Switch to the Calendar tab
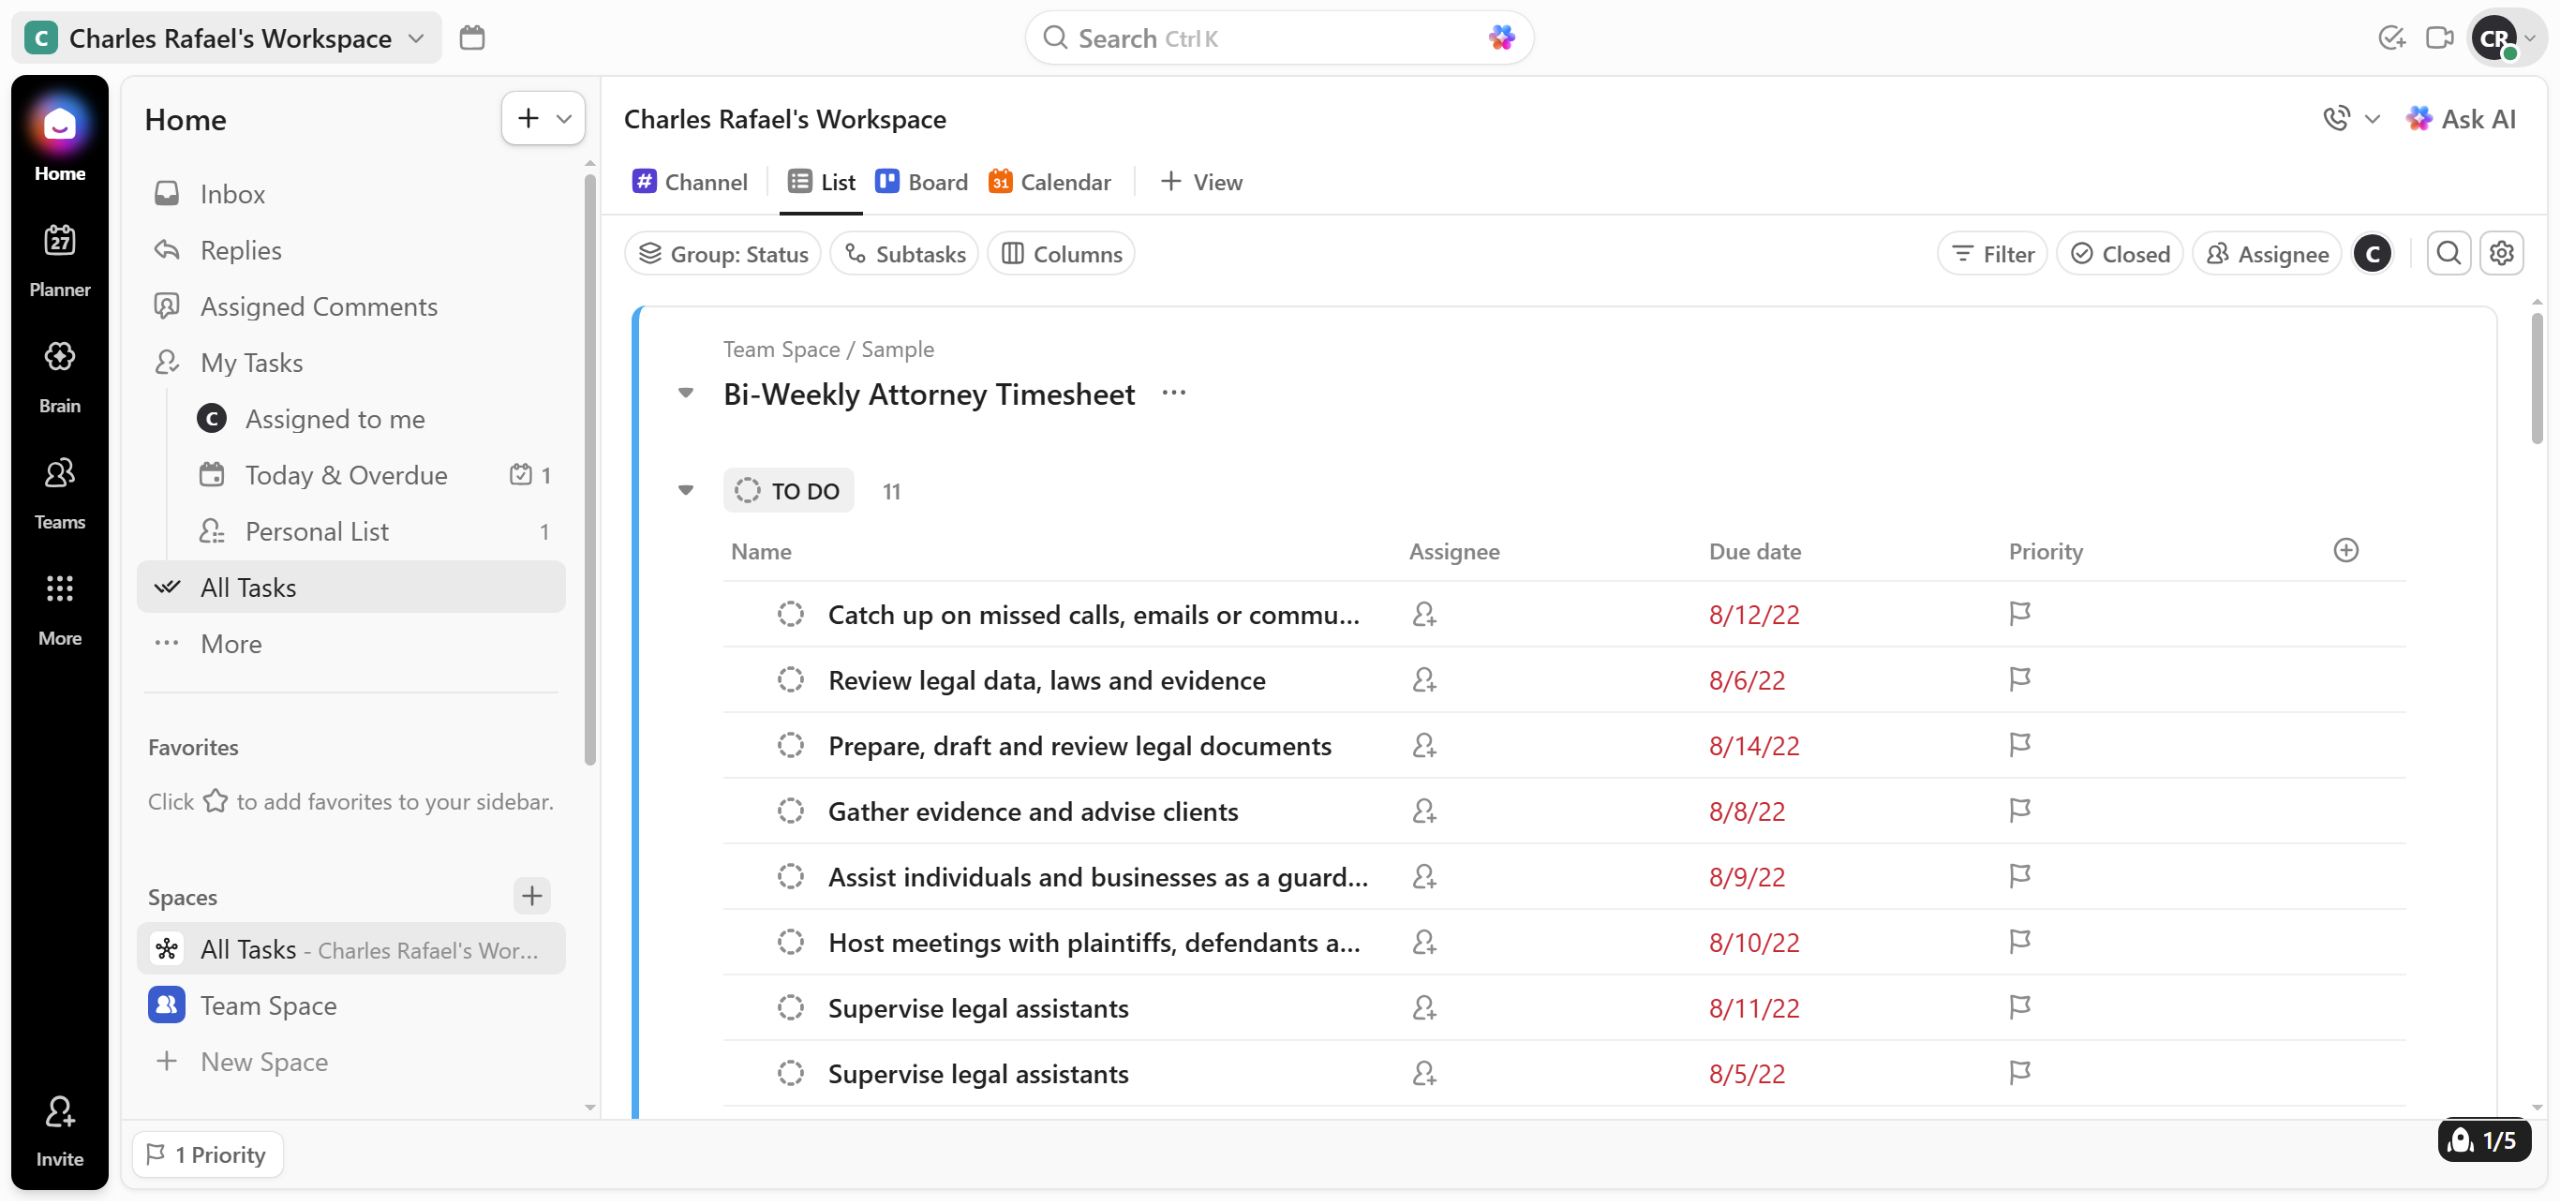This screenshot has height=1201, width=2560. pyautogui.click(x=1050, y=182)
